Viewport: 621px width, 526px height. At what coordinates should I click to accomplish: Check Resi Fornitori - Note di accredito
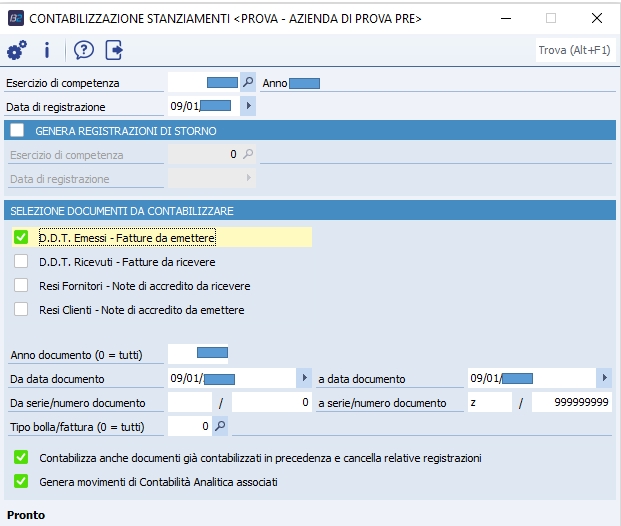tap(21, 285)
